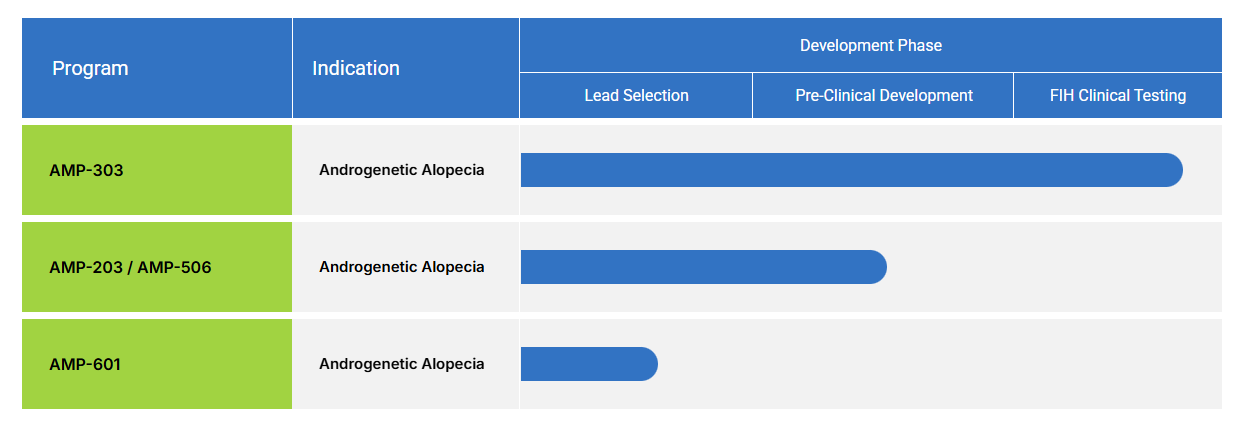This screenshot has height=430, width=1237.
Task: Click the Indication column header
Action: (356, 68)
